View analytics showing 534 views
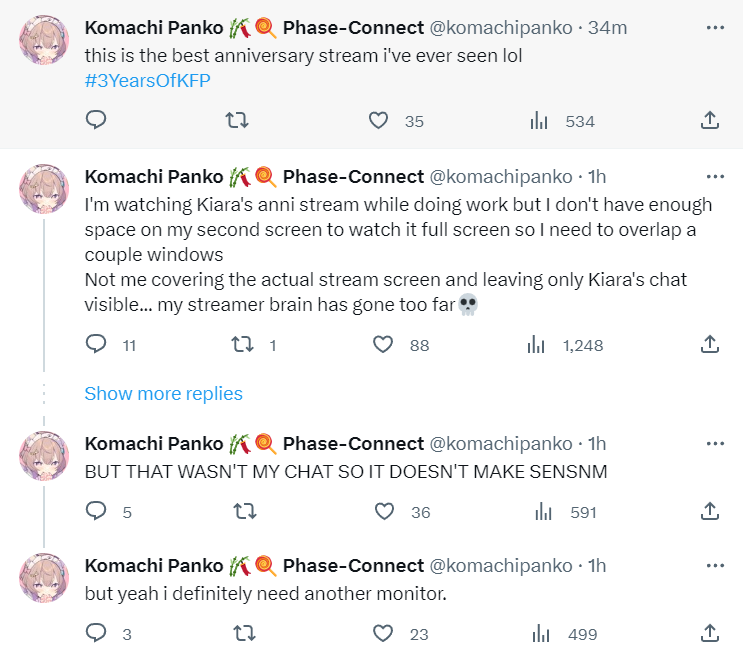Image resolution: width=743 pixels, height=661 pixels. point(539,121)
